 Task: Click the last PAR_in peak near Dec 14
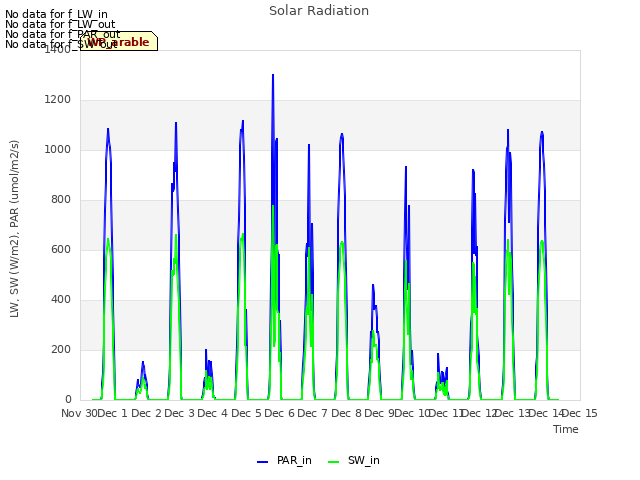tap(542, 132)
